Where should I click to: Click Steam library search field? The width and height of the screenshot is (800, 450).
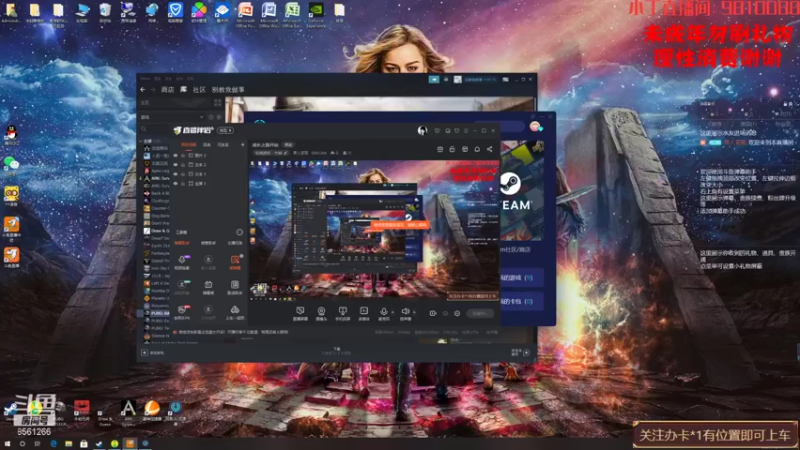(x=156, y=130)
